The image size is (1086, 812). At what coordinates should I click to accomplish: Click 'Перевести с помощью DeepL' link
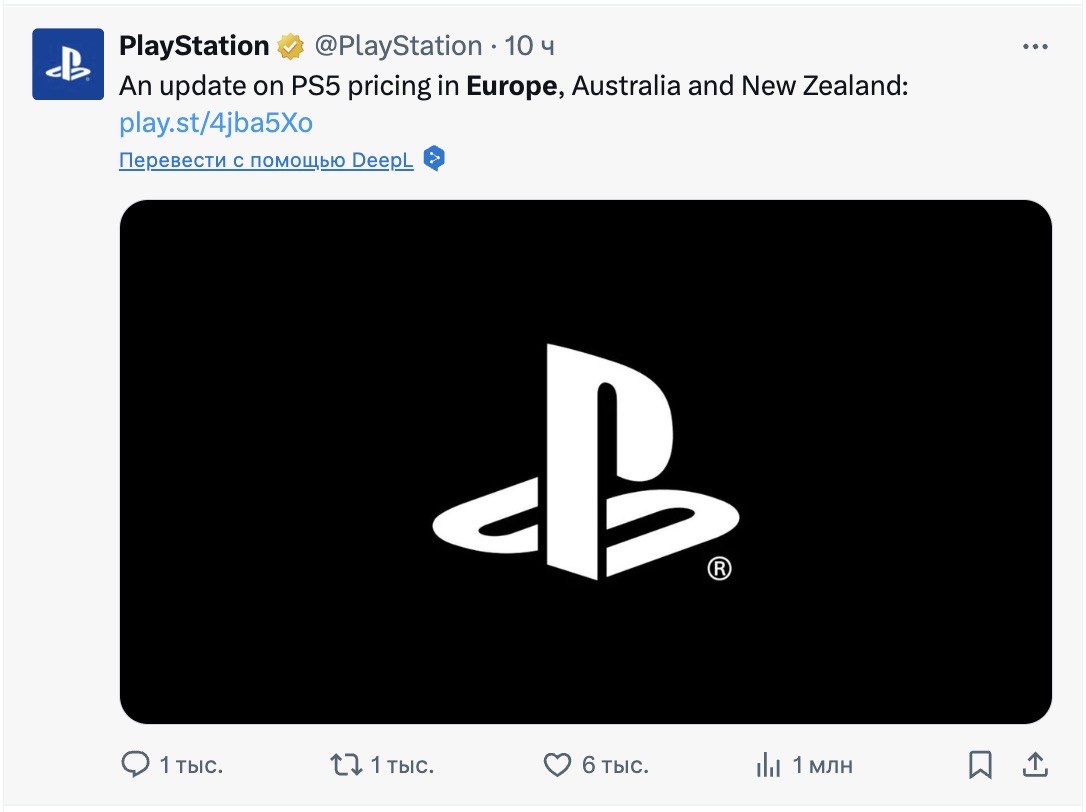266,160
